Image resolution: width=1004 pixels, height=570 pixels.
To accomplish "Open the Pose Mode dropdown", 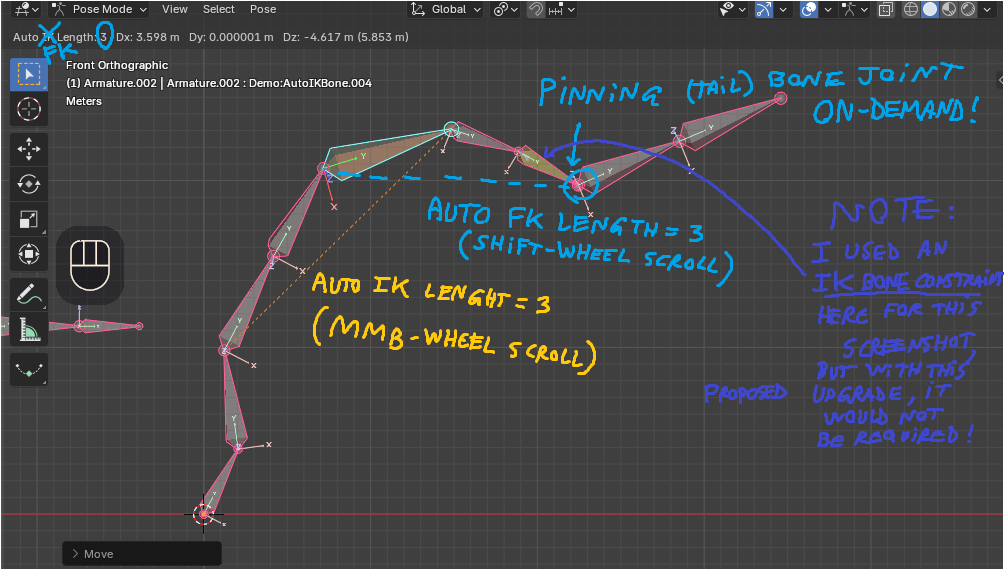I will click(99, 9).
